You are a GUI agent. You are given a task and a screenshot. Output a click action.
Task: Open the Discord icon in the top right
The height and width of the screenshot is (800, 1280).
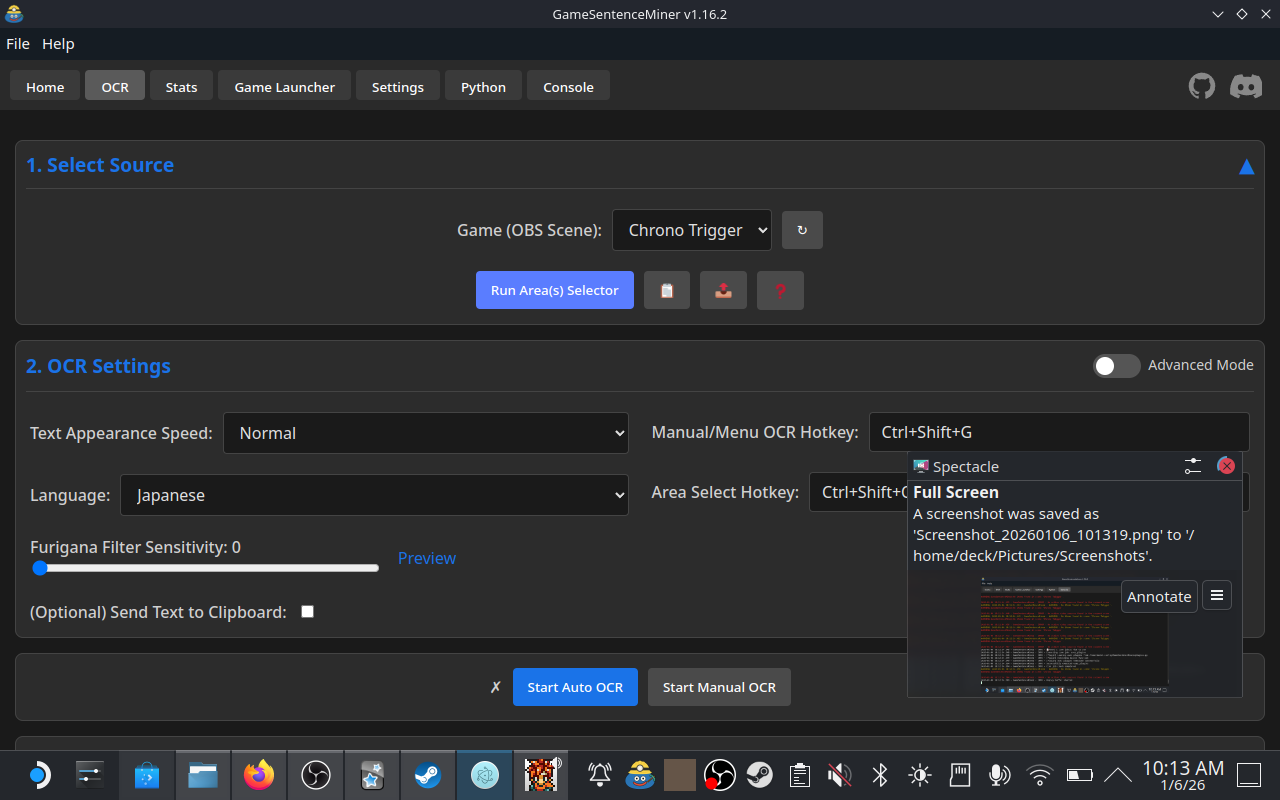[1246, 86]
